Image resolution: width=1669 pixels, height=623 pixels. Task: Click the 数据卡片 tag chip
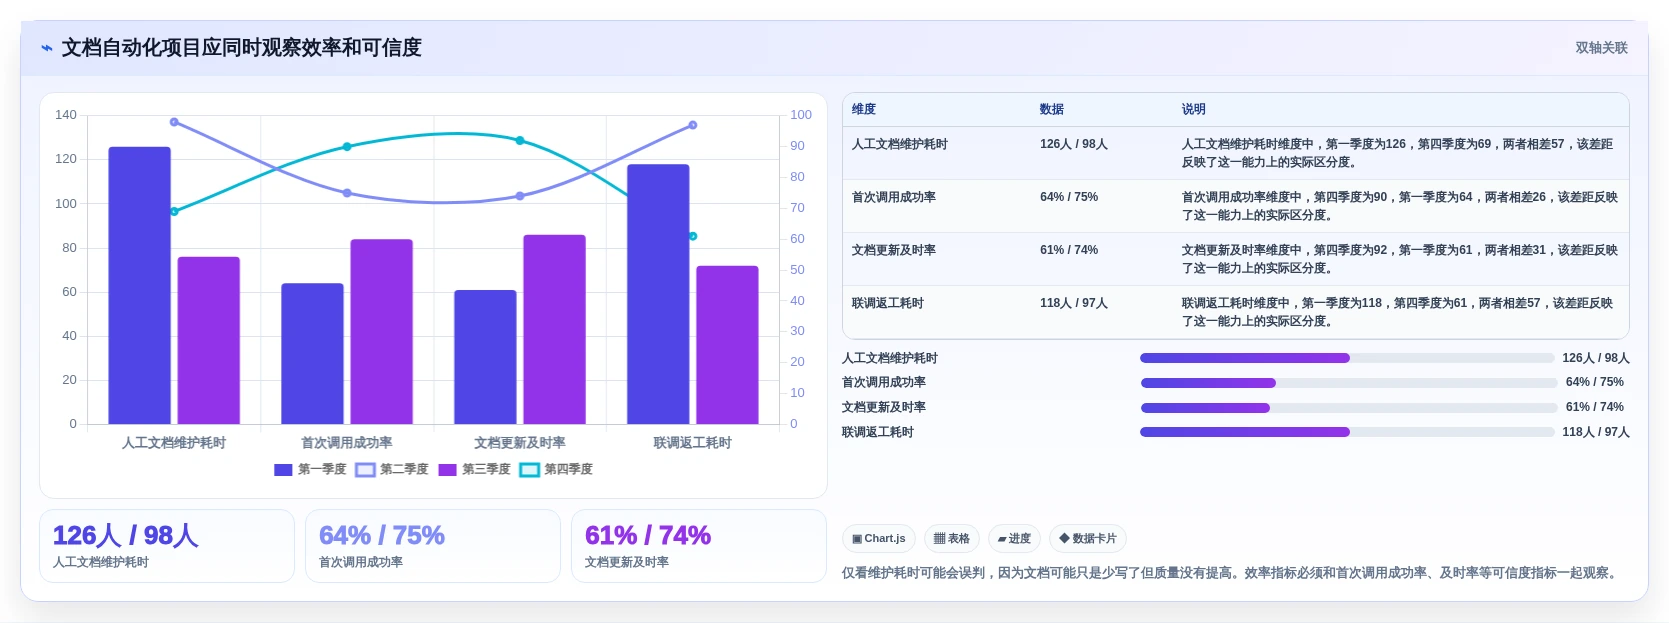tap(1088, 538)
